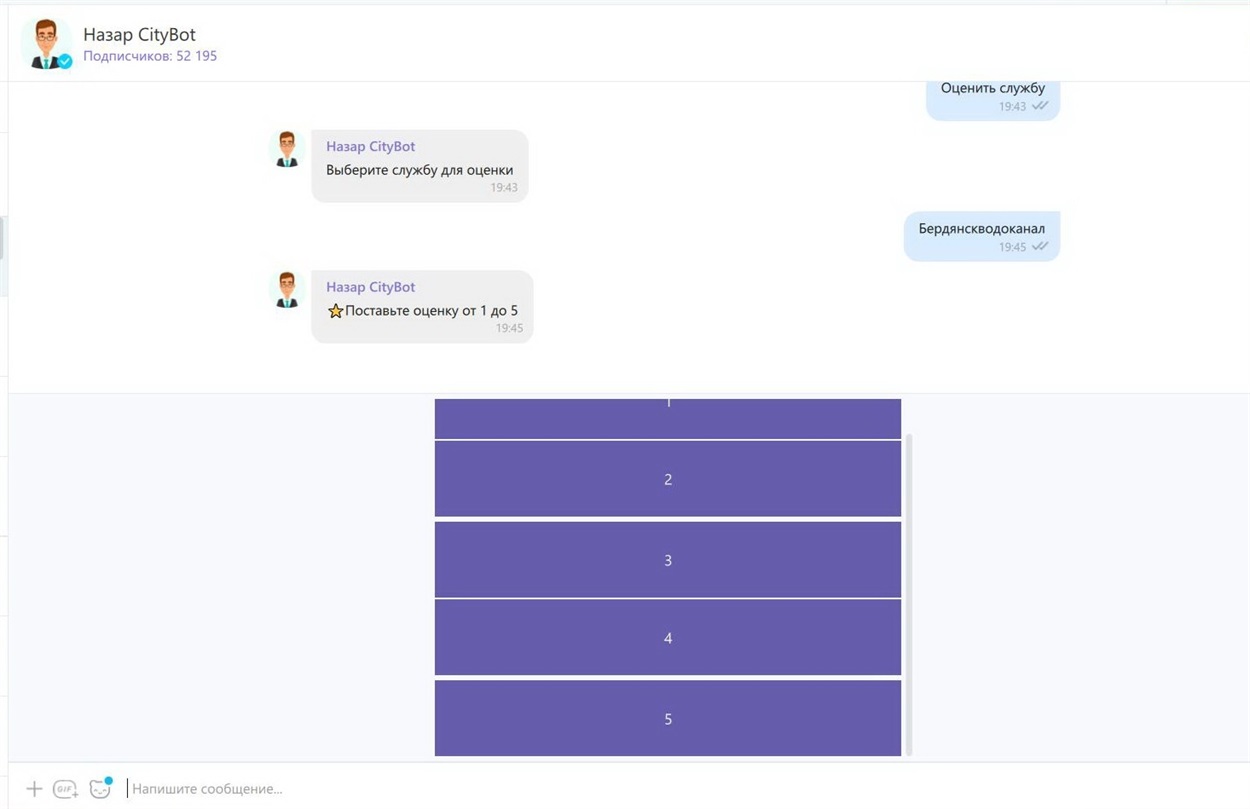1250x809 pixels.
Task: Click the rating keyboard scrollbar
Action: 909,595
